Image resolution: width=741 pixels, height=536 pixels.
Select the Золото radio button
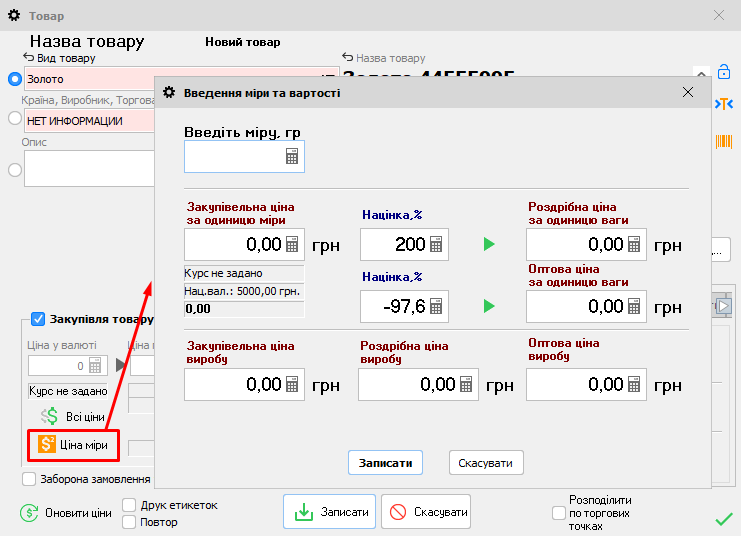point(14,79)
